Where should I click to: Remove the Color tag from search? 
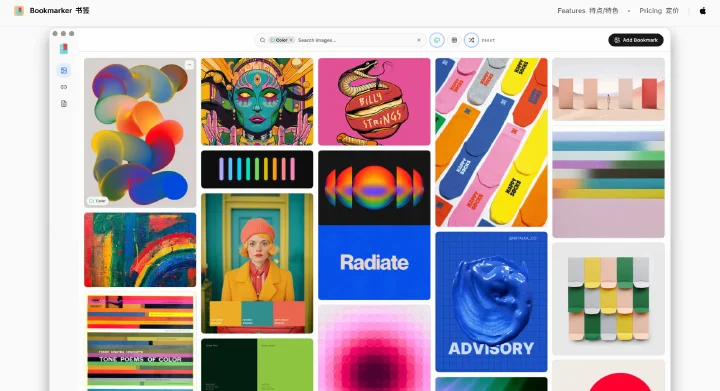pos(291,40)
